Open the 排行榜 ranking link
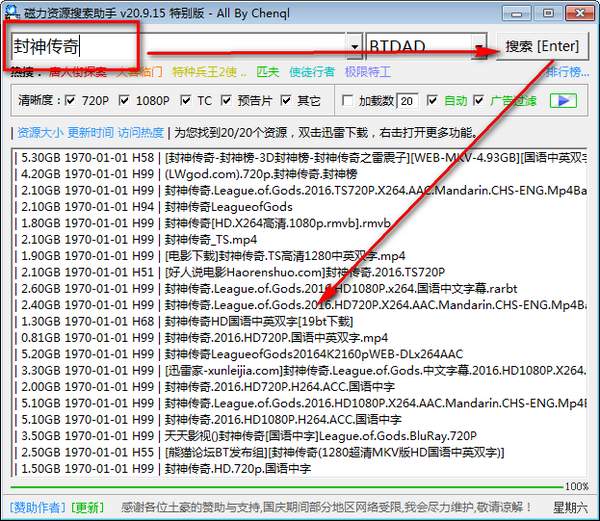This screenshot has height=521, width=600. pos(567,72)
